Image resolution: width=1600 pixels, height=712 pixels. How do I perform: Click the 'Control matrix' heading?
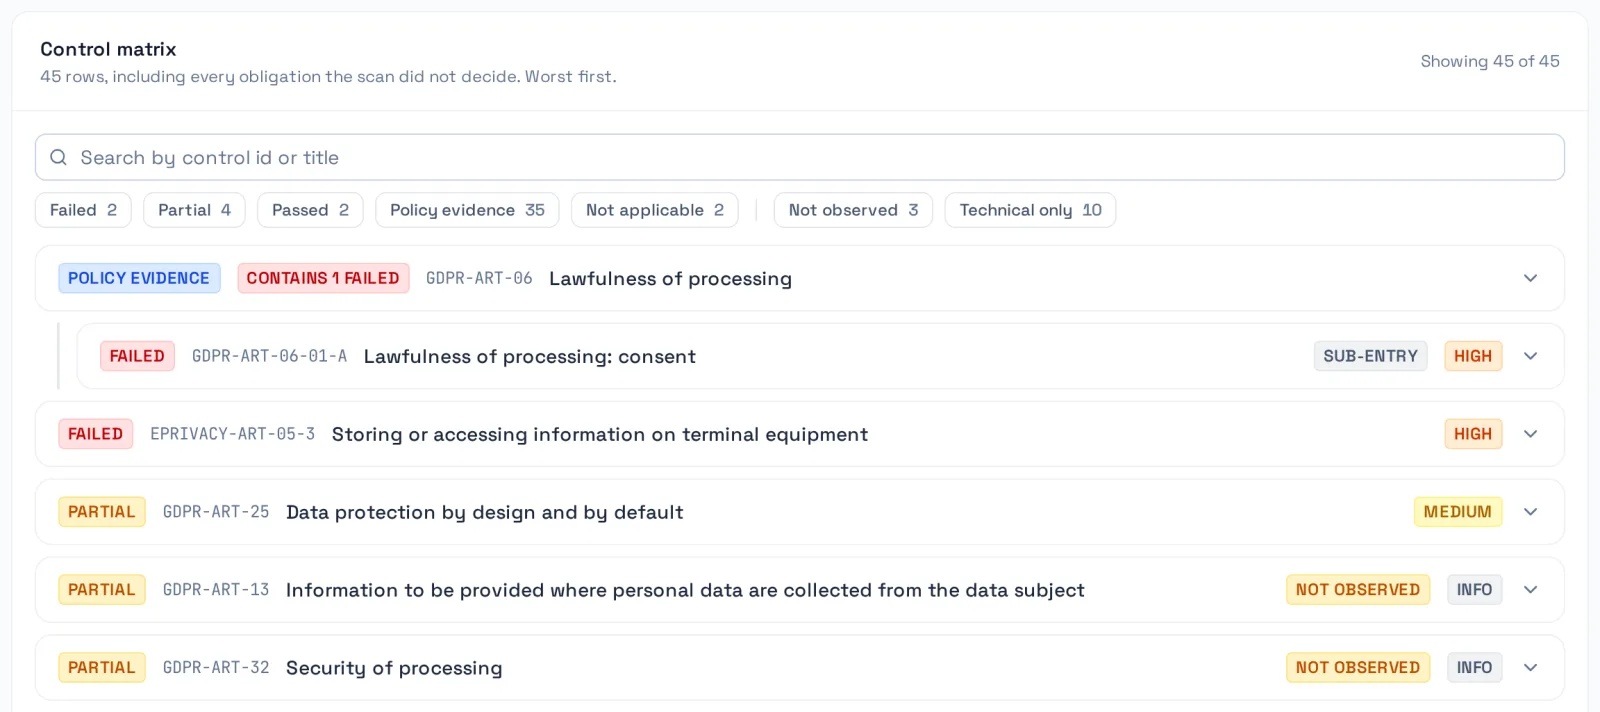point(108,49)
